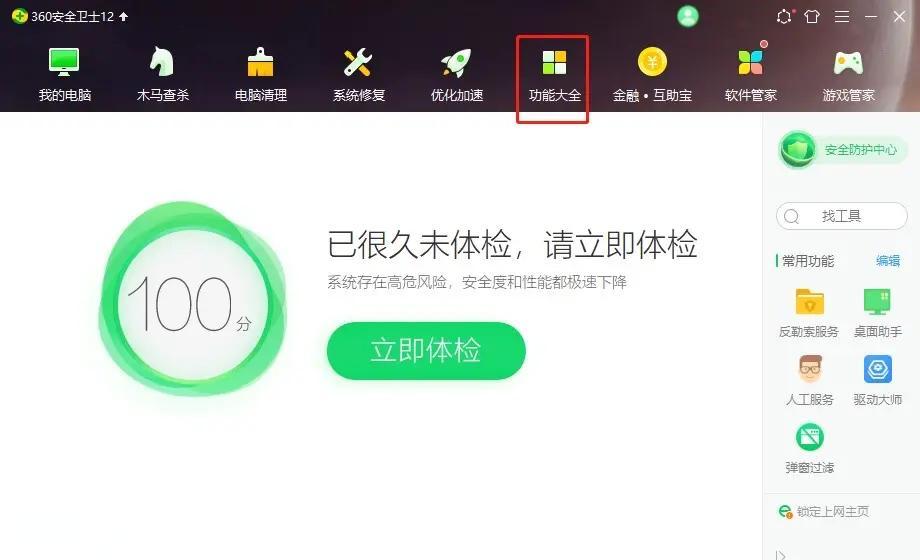The height and width of the screenshot is (560, 920).
Task: Click the 立即体检 green button
Action: tap(426, 350)
